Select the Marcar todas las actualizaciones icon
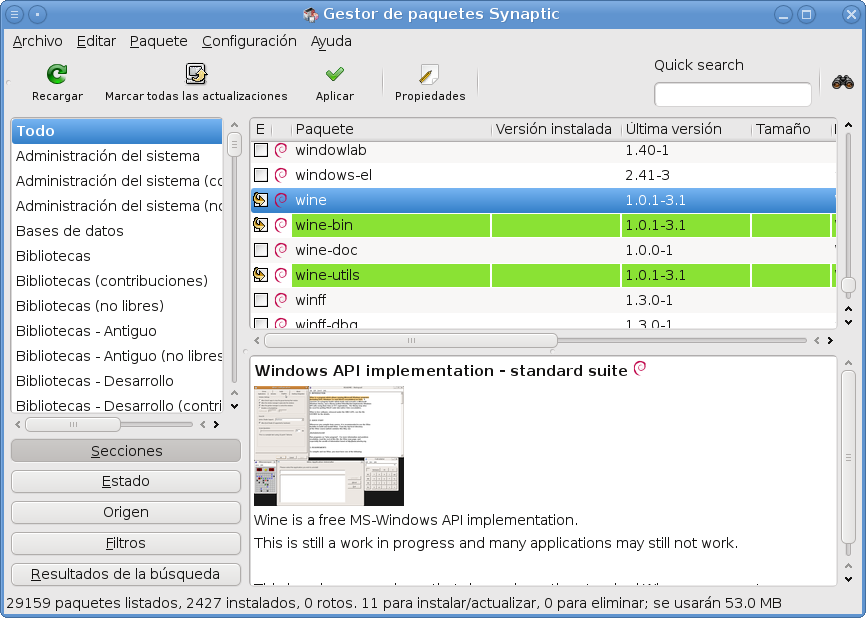 (x=196, y=76)
